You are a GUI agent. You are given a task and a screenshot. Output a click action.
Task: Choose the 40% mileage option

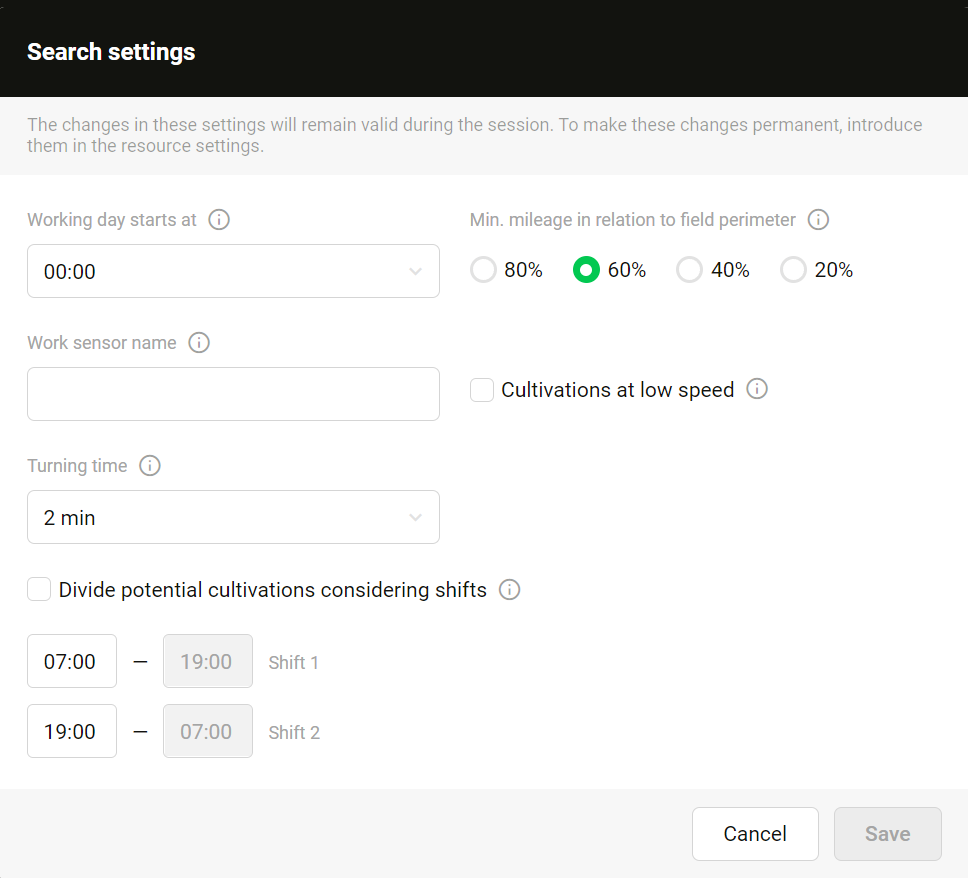[x=689, y=270]
